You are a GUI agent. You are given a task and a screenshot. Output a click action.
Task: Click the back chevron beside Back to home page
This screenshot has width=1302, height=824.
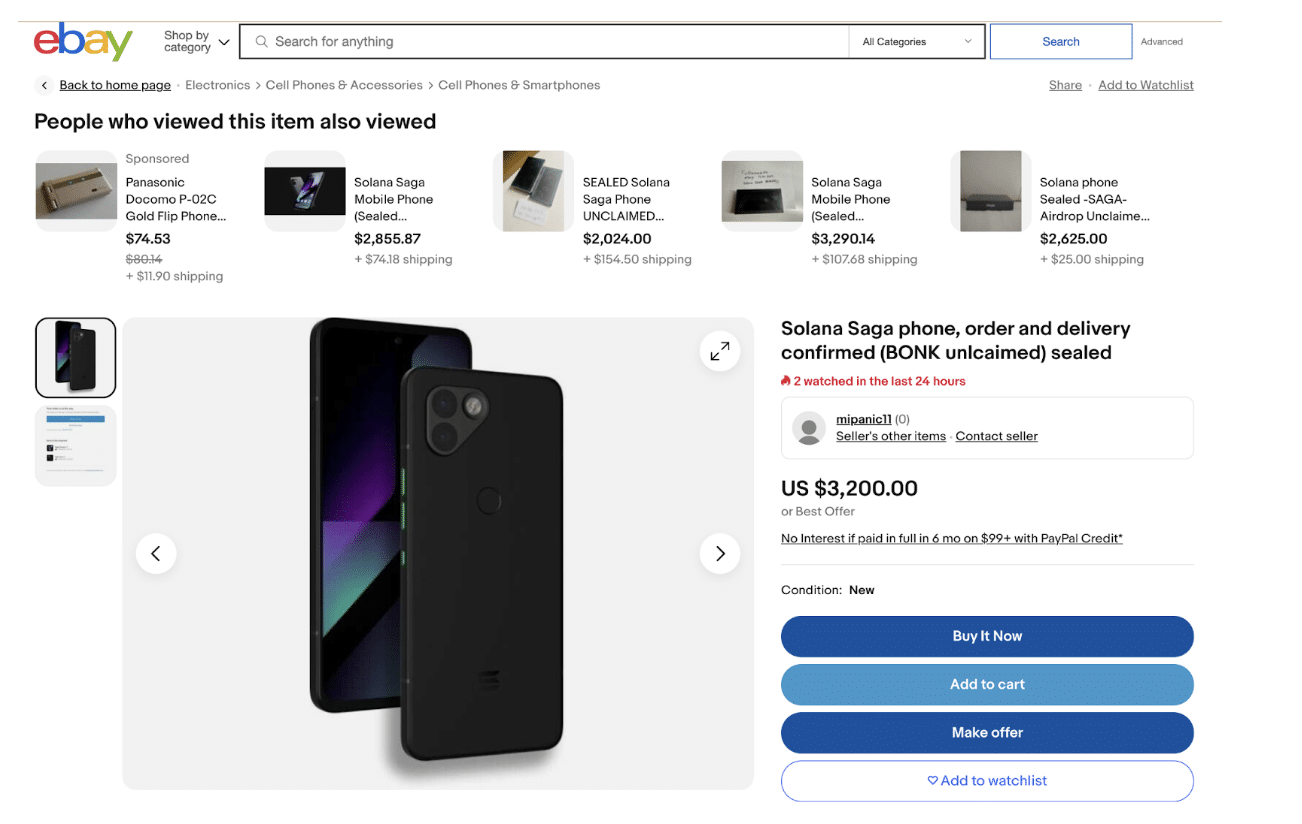coord(44,85)
